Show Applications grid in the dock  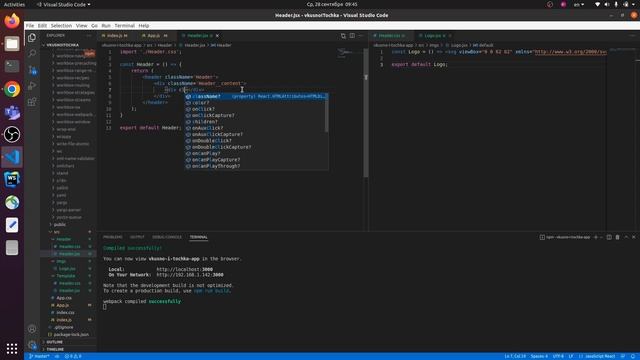[12, 348]
